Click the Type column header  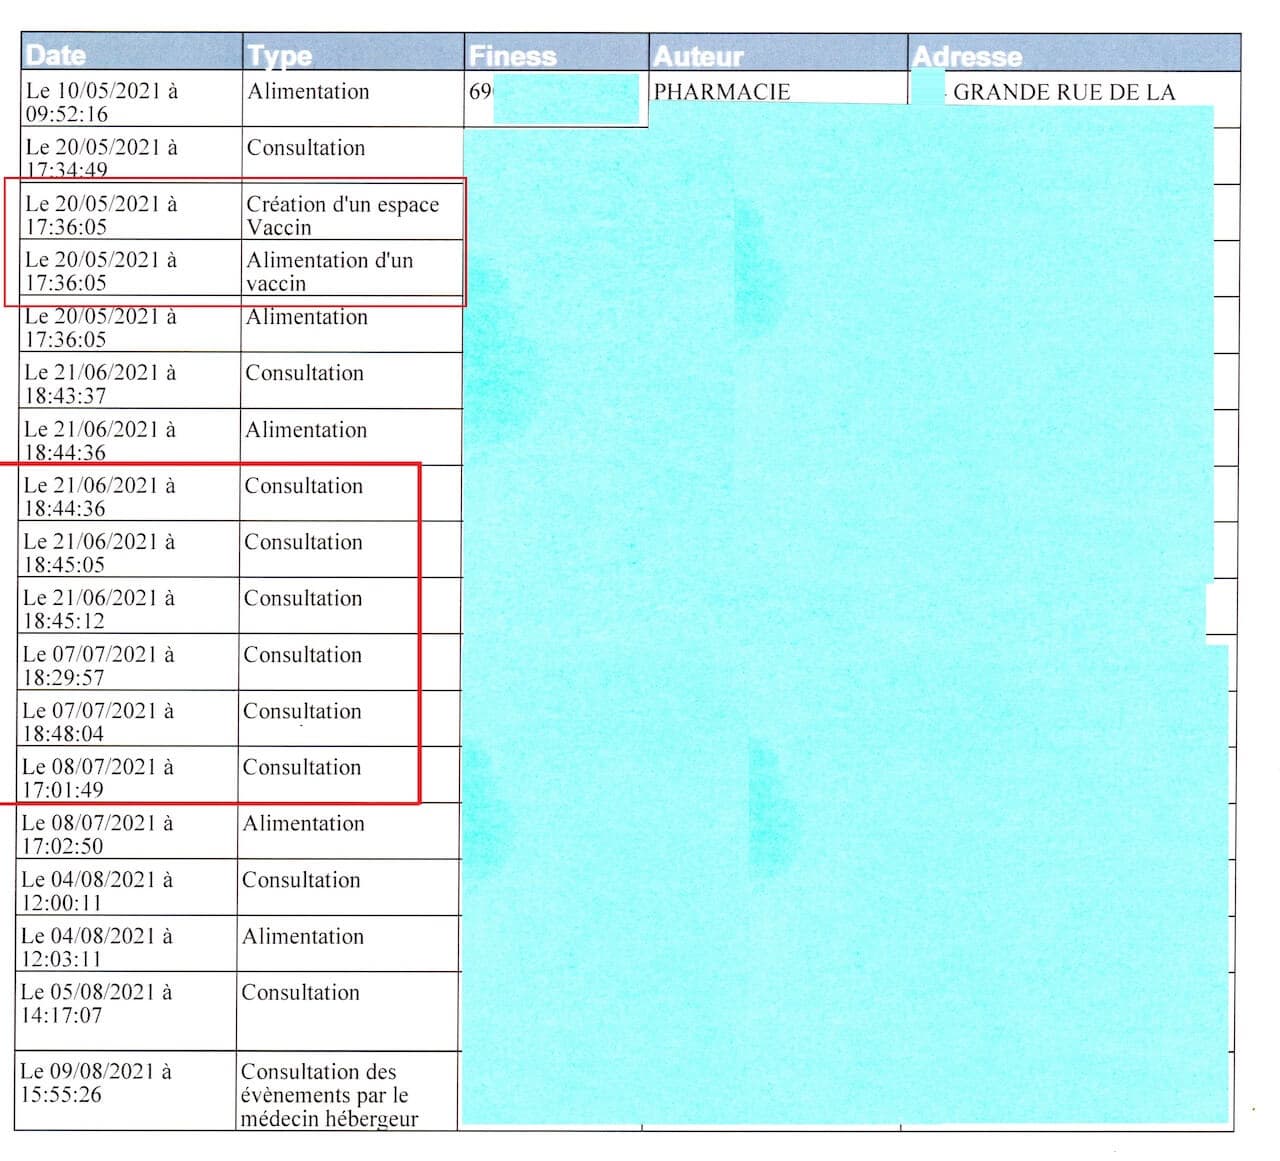tap(280, 56)
